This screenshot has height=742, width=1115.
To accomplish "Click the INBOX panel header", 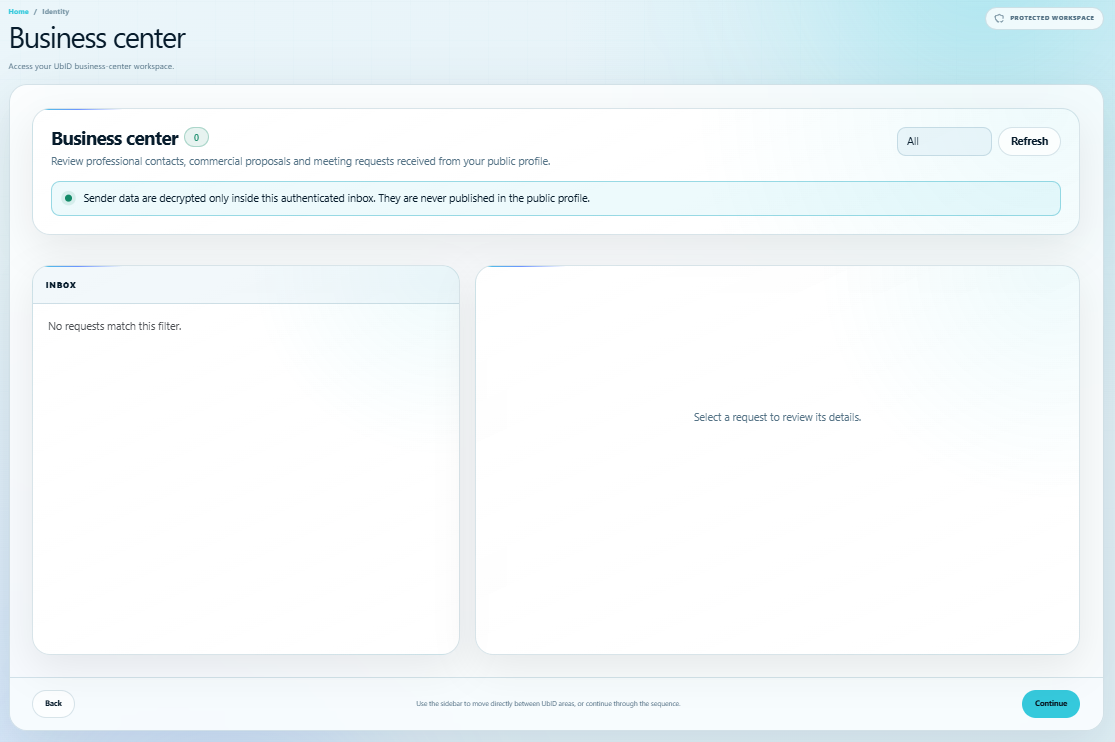I will pyautogui.click(x=245, y=285).
